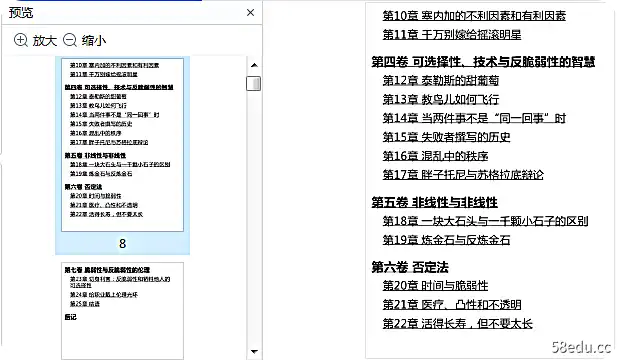This screenshot has width=618, height=360.
Task: Open link 第13章 教鸟儿如何飞行
Action: click(441, 99)
